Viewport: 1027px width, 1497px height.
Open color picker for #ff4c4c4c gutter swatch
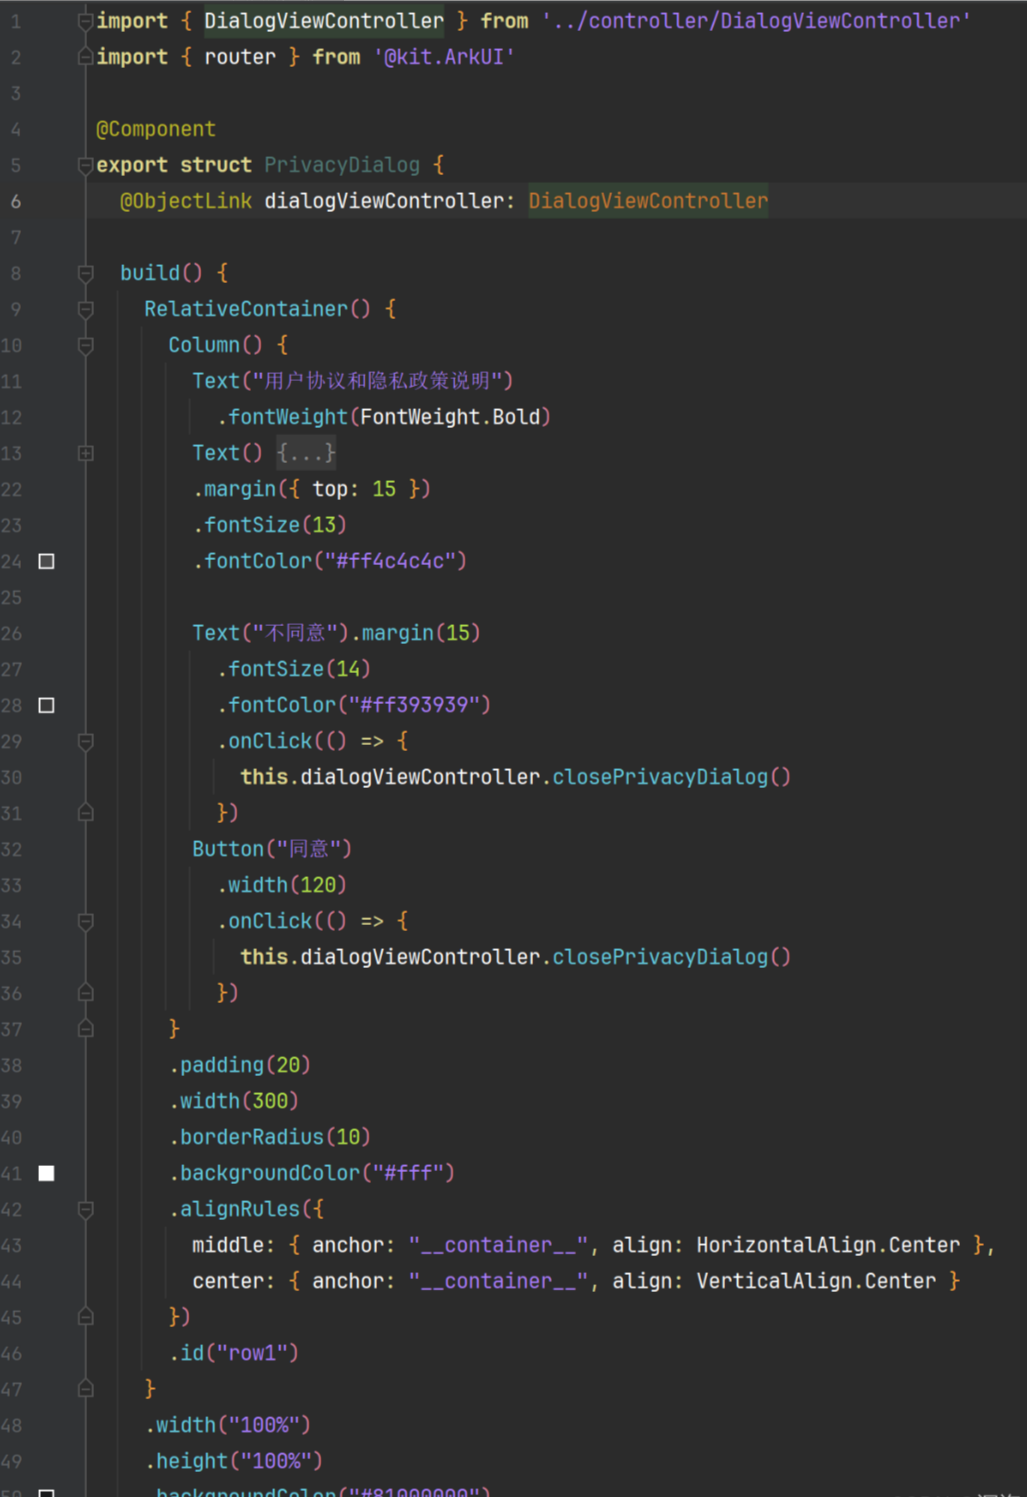point(46,561)
